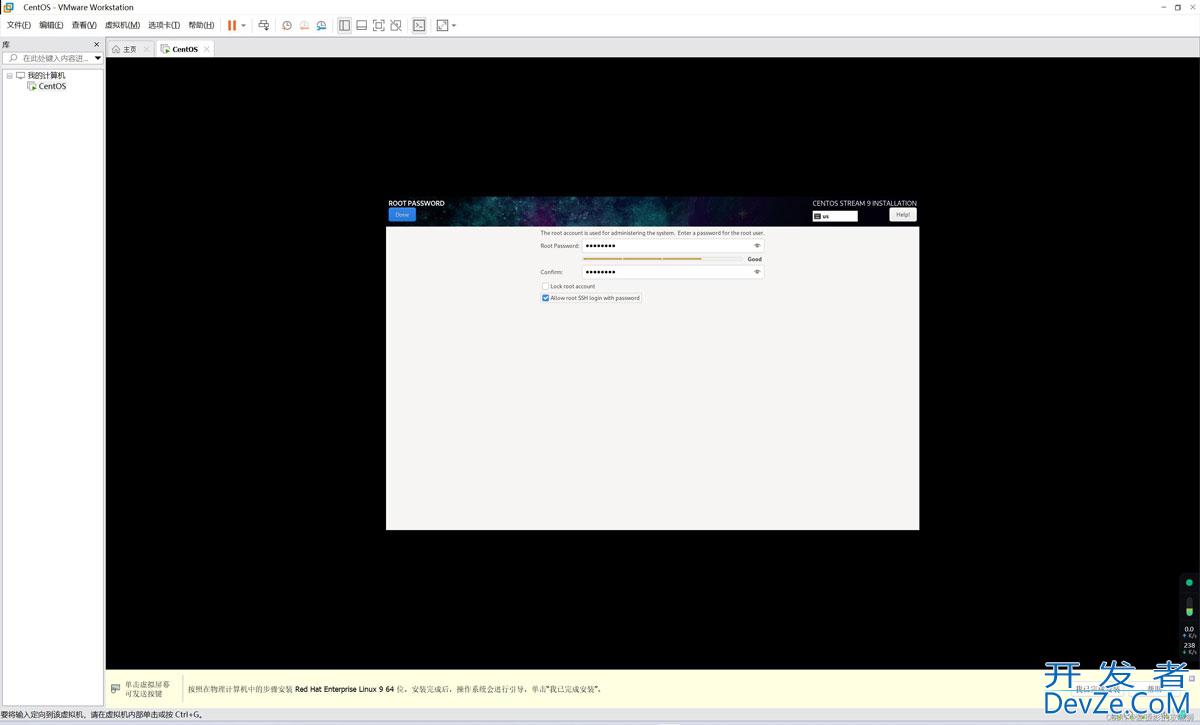Screen dimensions: 1200x725
Task: Switch to the CentOS tab
Action: [x=185, y=49]
